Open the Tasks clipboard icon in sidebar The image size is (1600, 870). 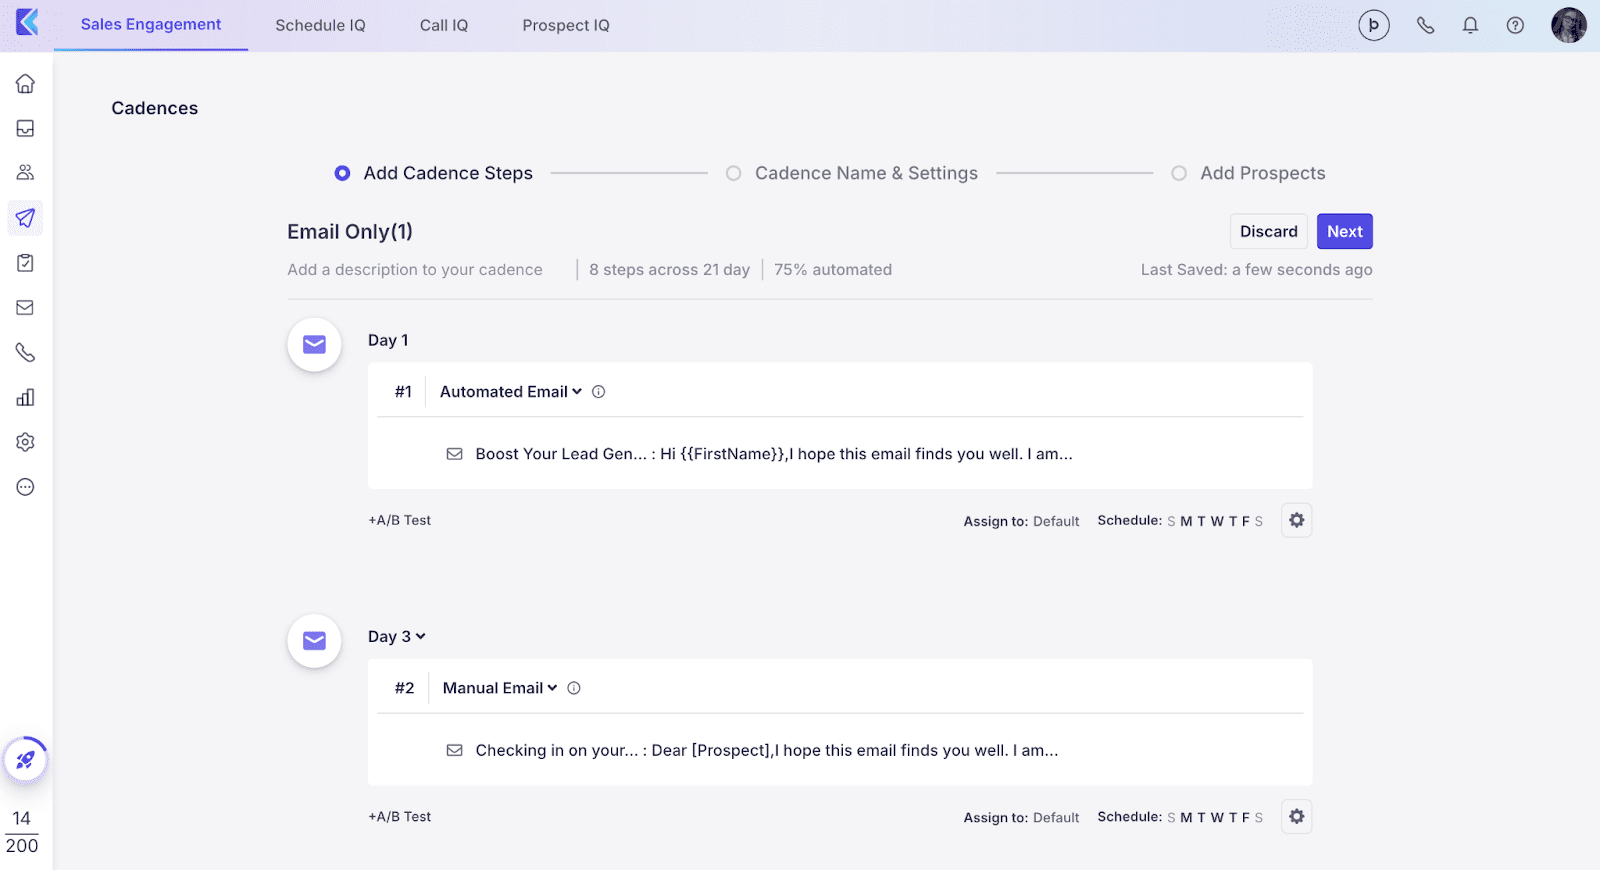[25, 263]
